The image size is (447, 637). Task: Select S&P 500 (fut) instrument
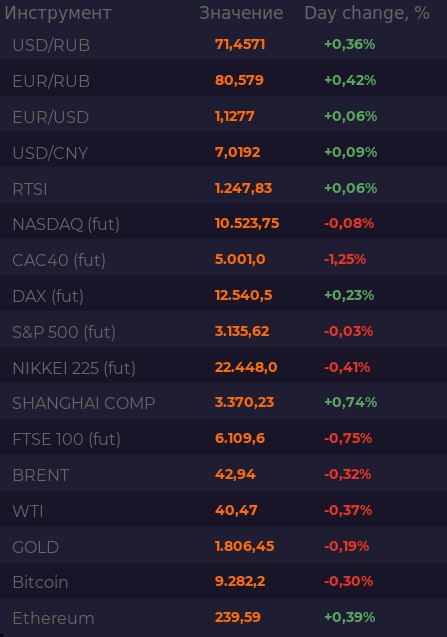tap(224, 332)
